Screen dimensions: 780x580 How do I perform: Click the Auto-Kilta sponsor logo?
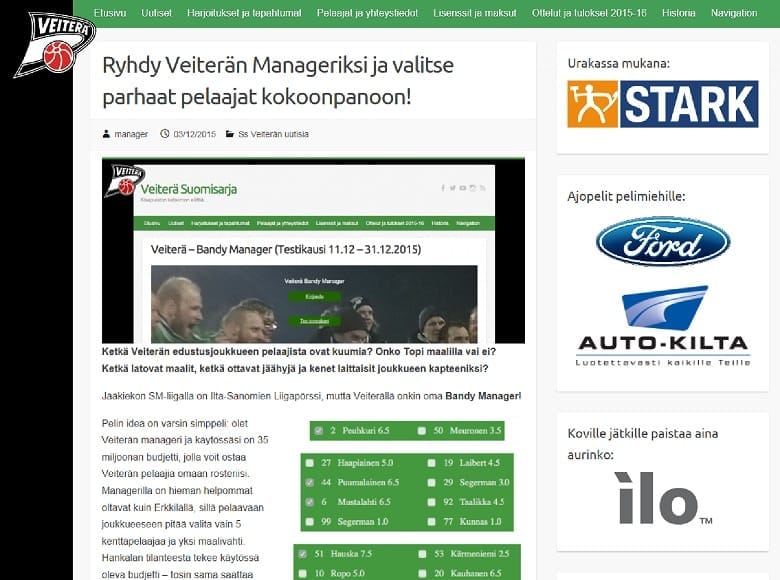pyautogui.click(x=662, y=325)
